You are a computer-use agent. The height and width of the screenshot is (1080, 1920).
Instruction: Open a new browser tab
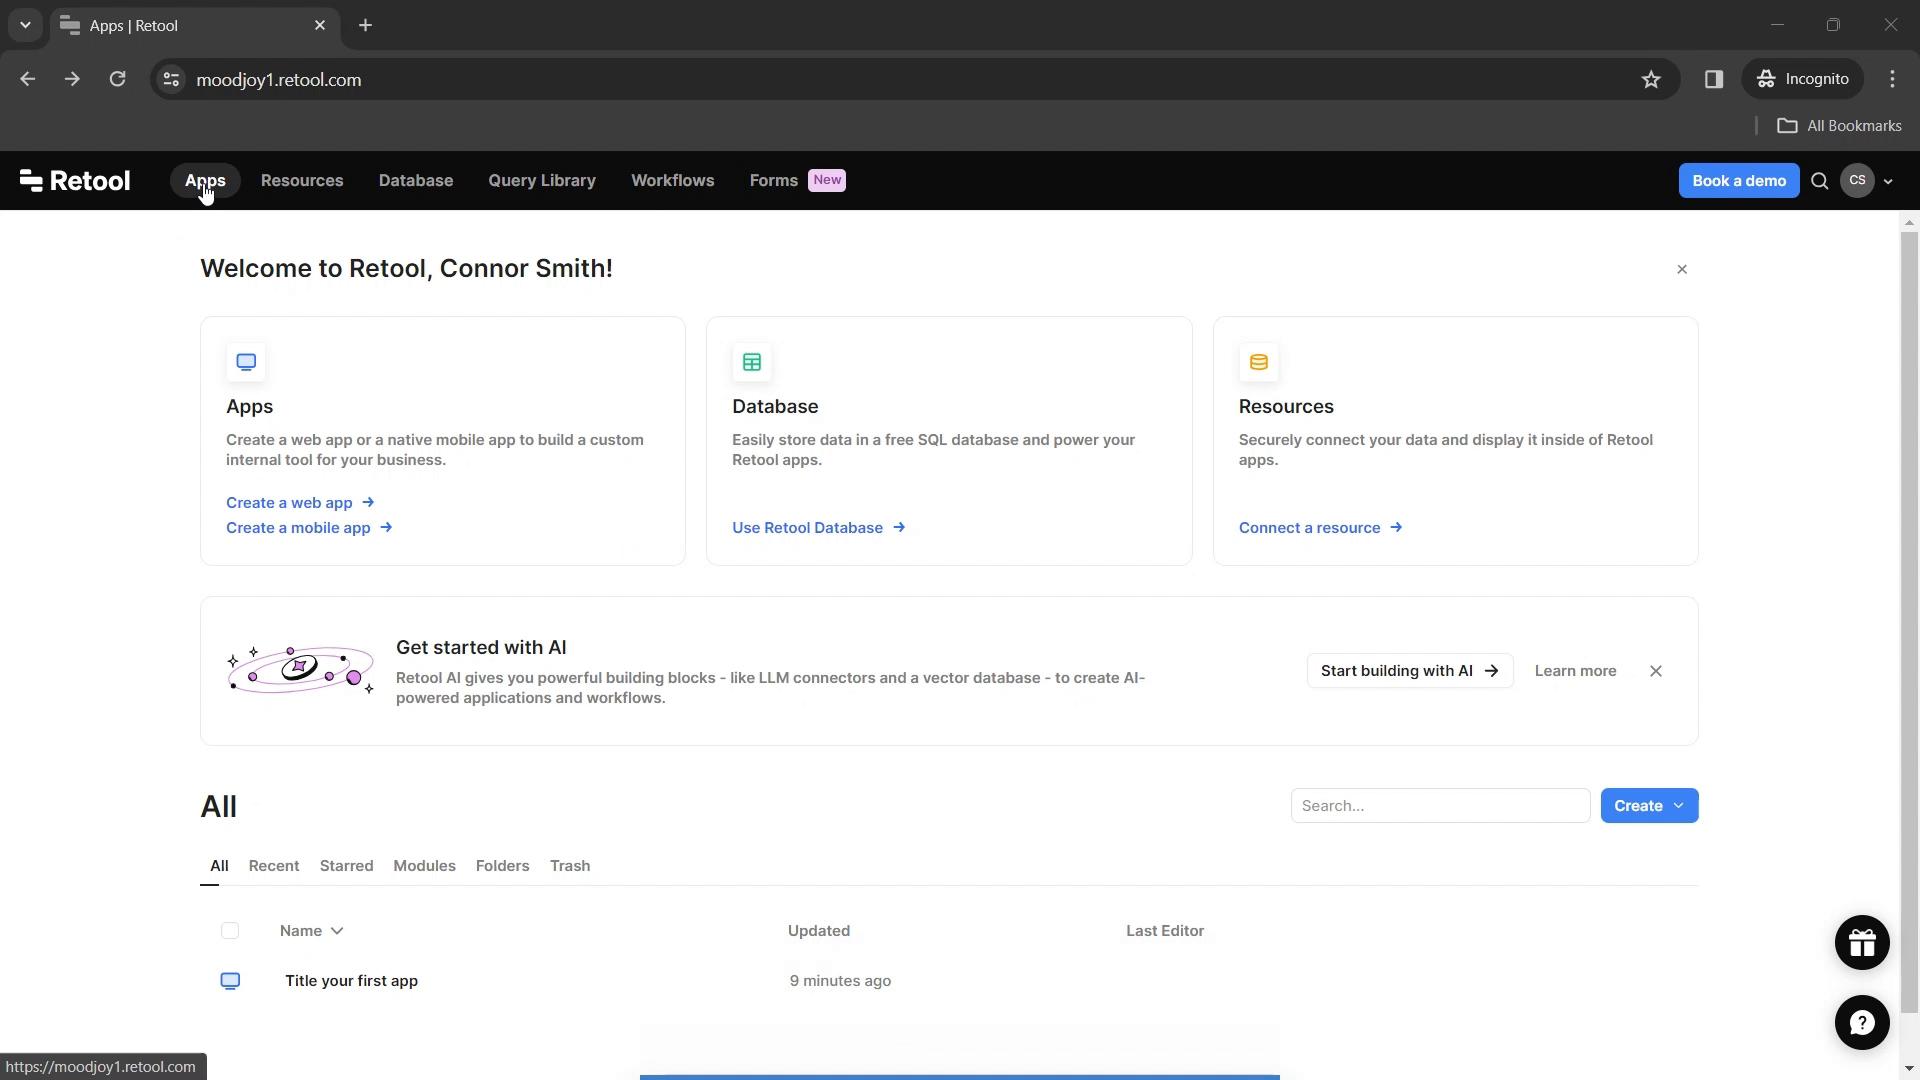click(365, 25)
